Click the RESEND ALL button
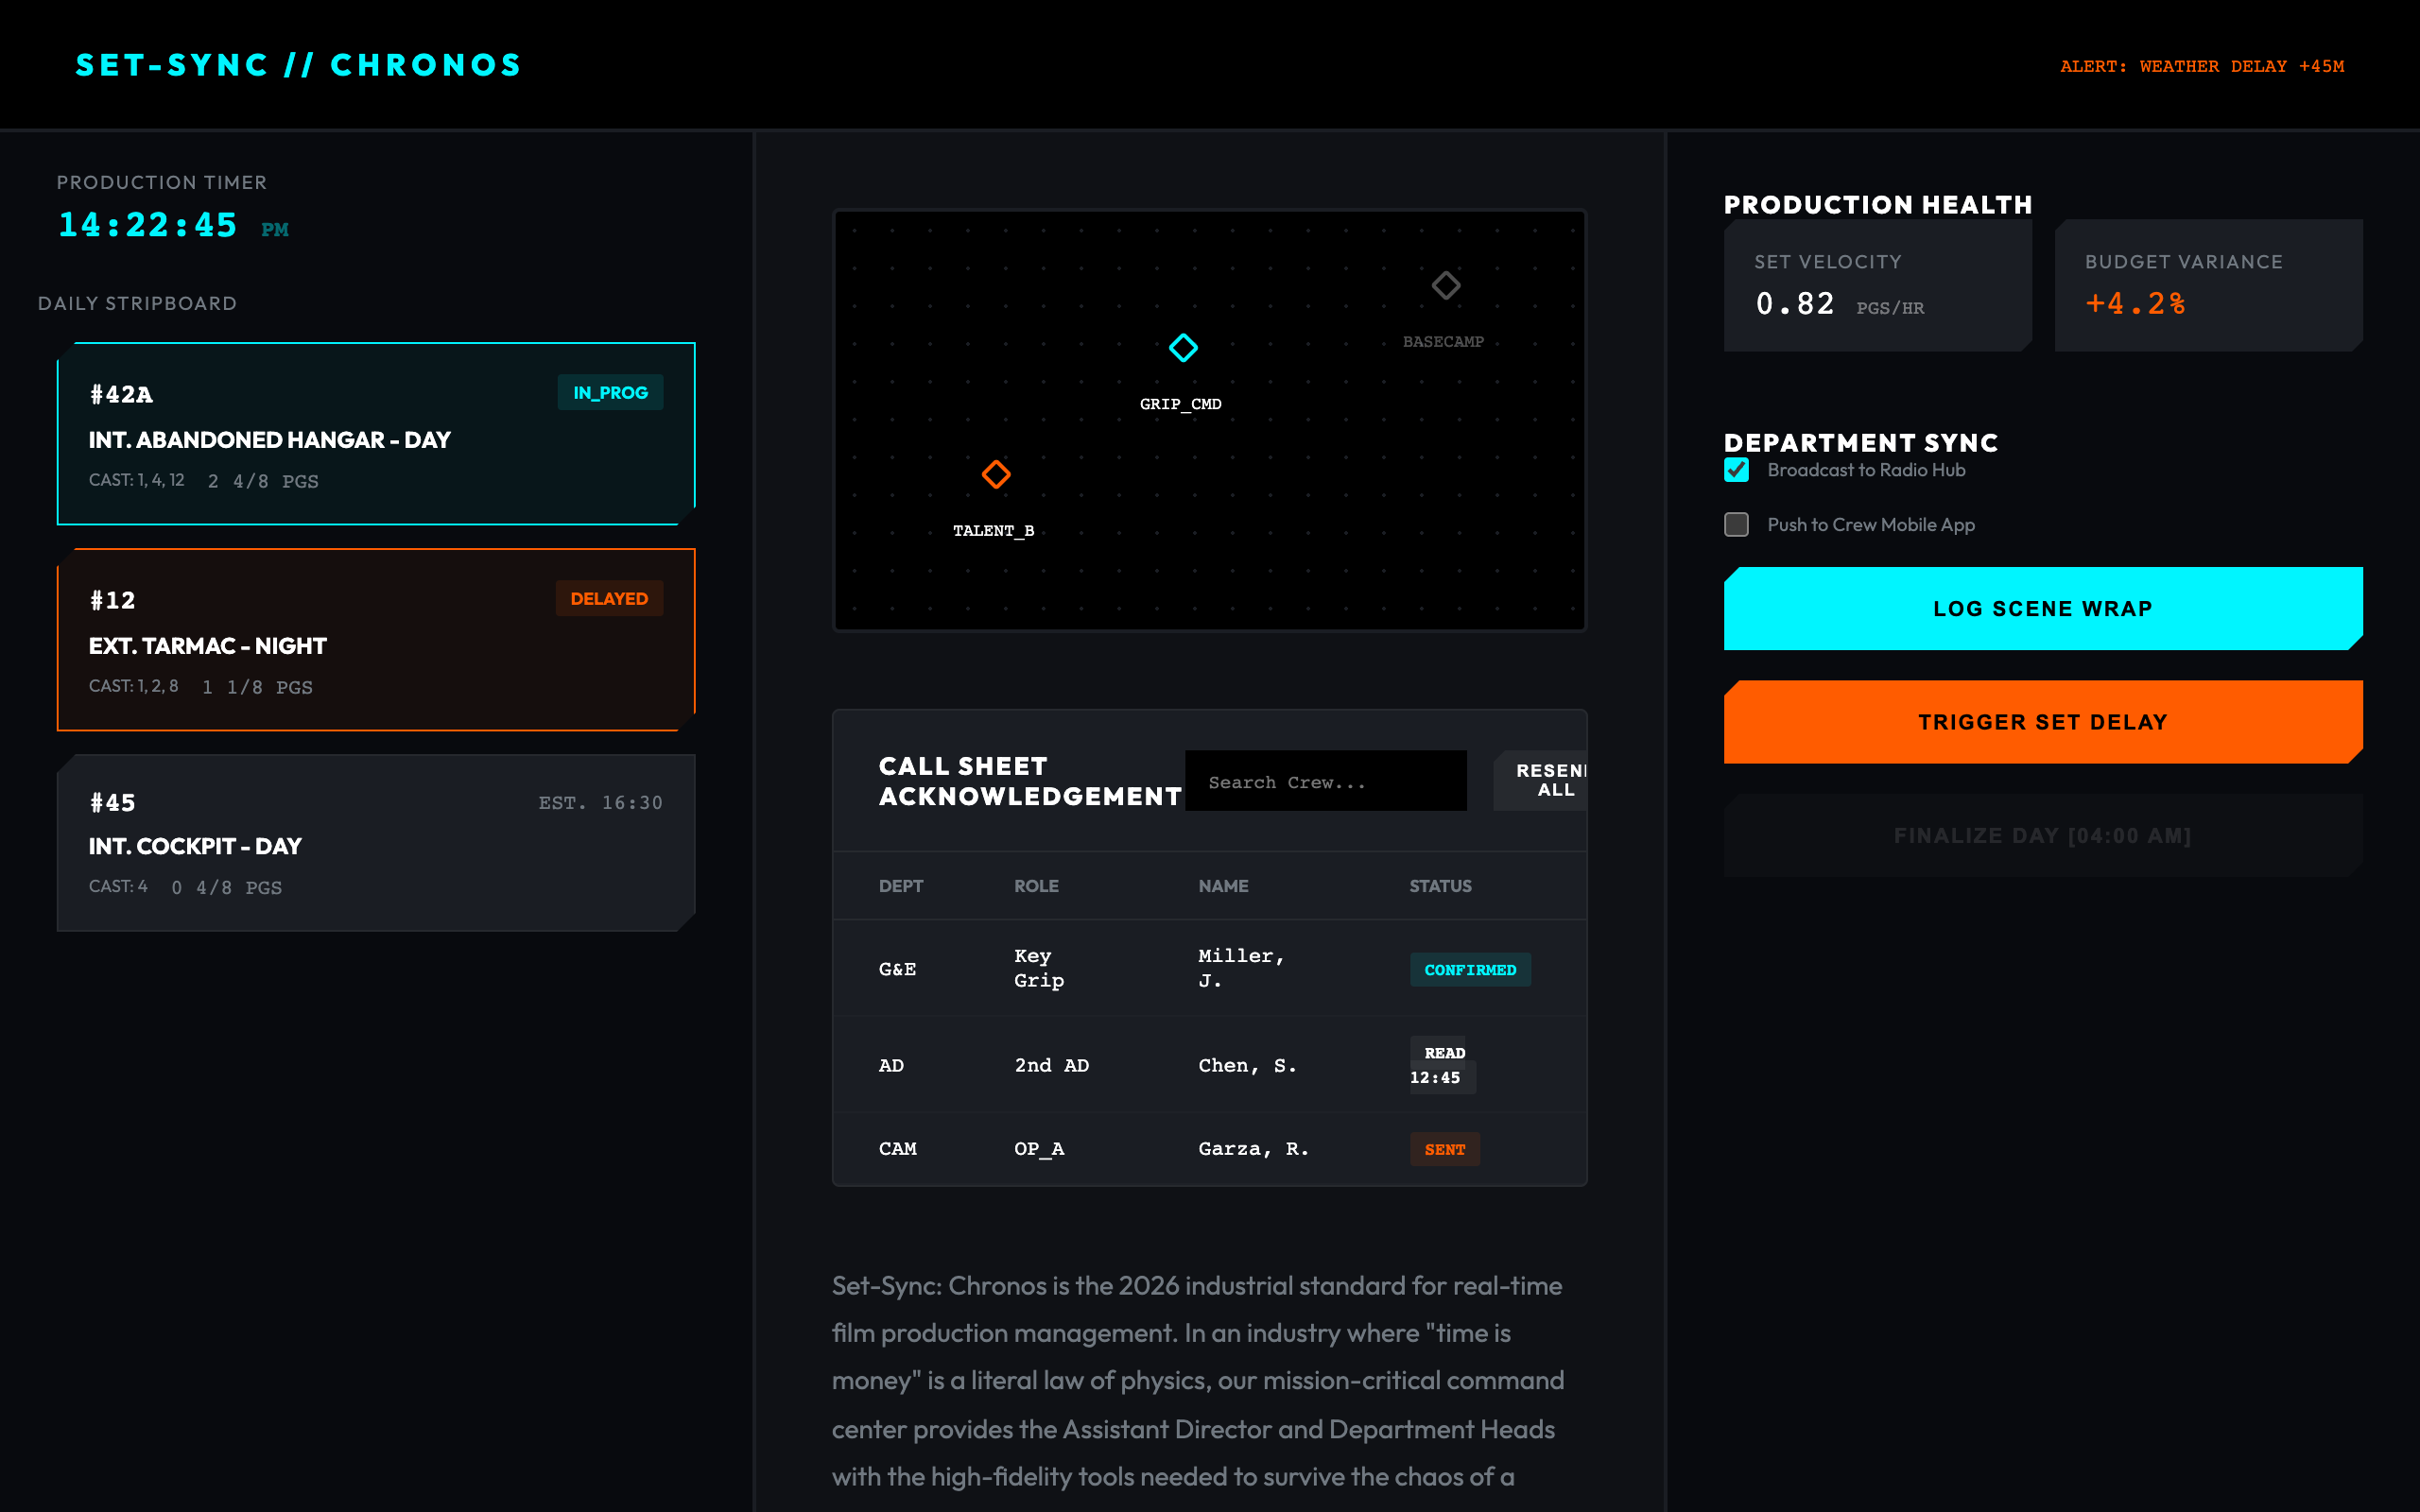 (1544, 780)
